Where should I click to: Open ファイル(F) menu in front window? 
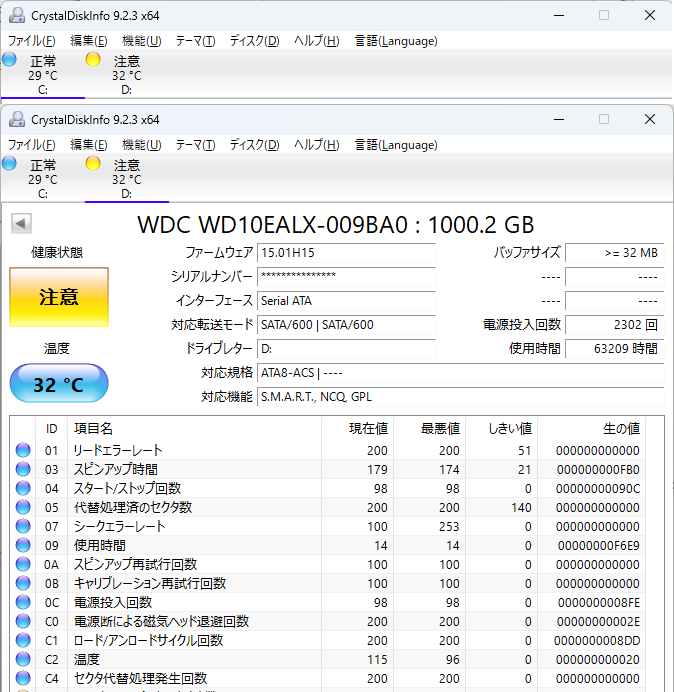pos(32,145)
